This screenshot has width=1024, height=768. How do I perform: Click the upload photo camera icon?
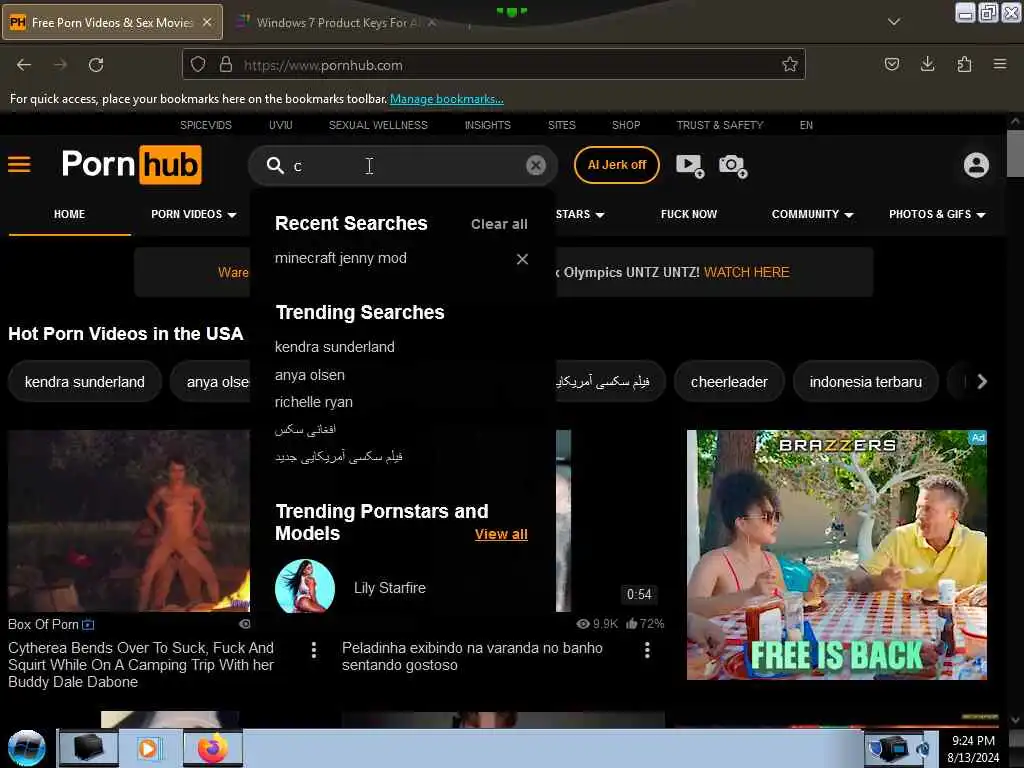pyautogui.click(x=733, y=165)
